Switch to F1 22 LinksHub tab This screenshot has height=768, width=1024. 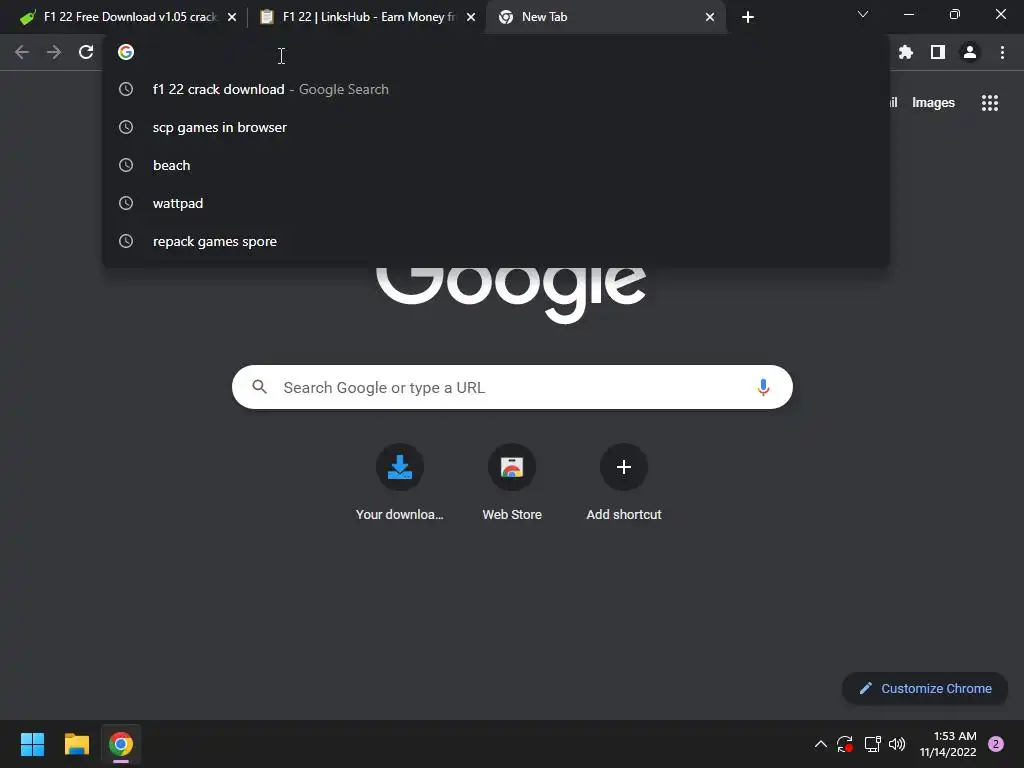point(369,18)
